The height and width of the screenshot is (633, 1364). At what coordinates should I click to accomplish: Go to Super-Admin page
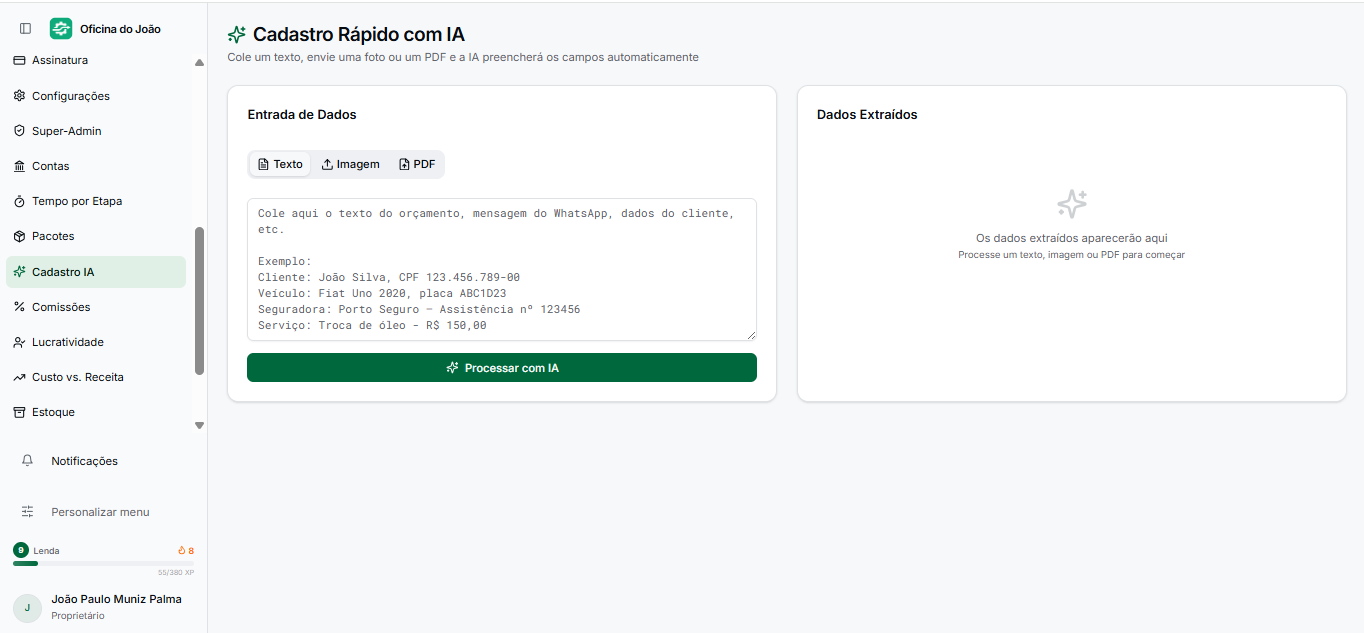pos(96,131)
